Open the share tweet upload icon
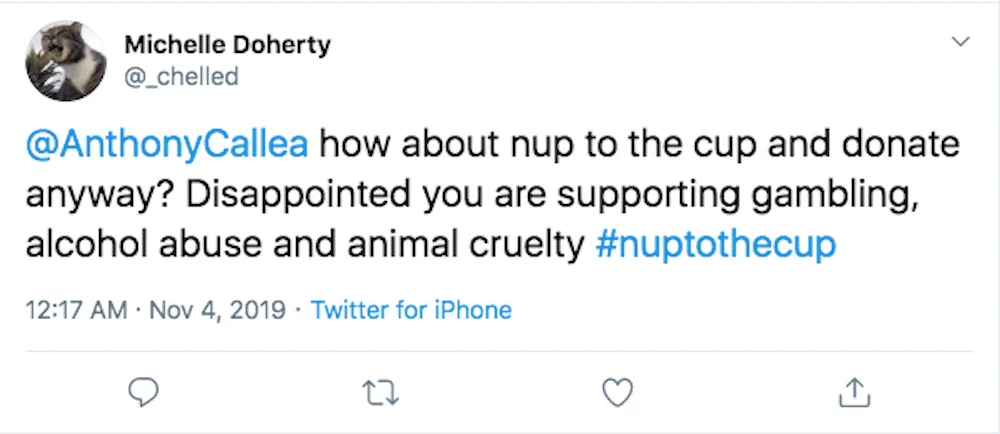 click(855, 393)
